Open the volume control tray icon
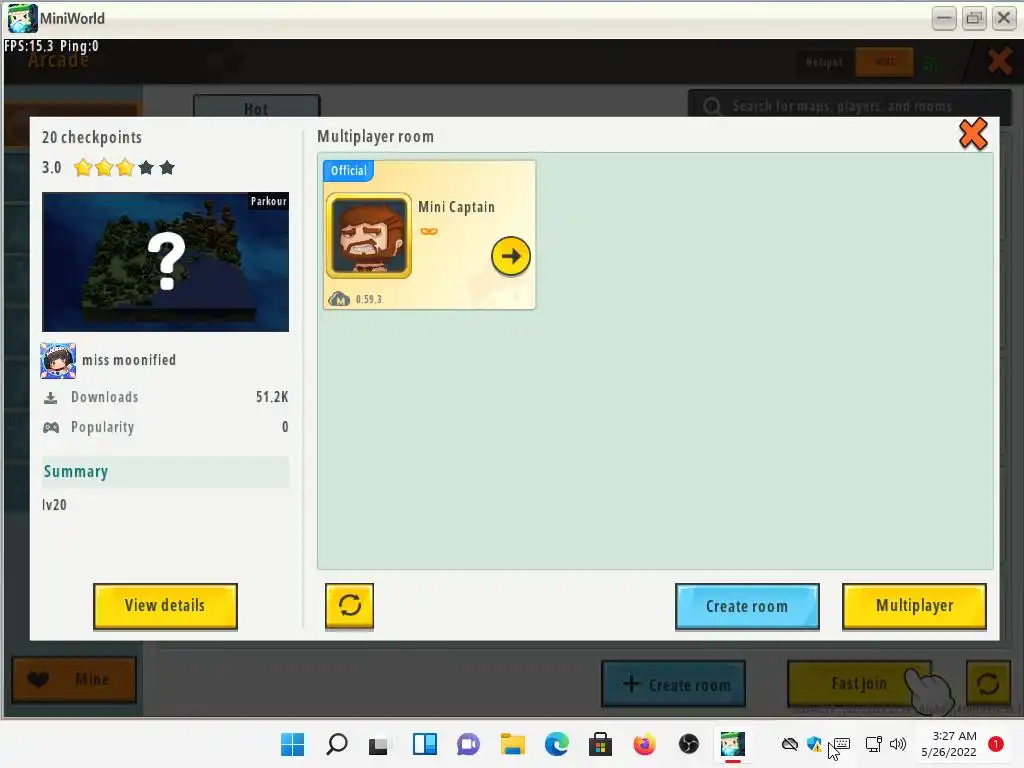Viewport: 1024px width, 768px height. [898, 744]
